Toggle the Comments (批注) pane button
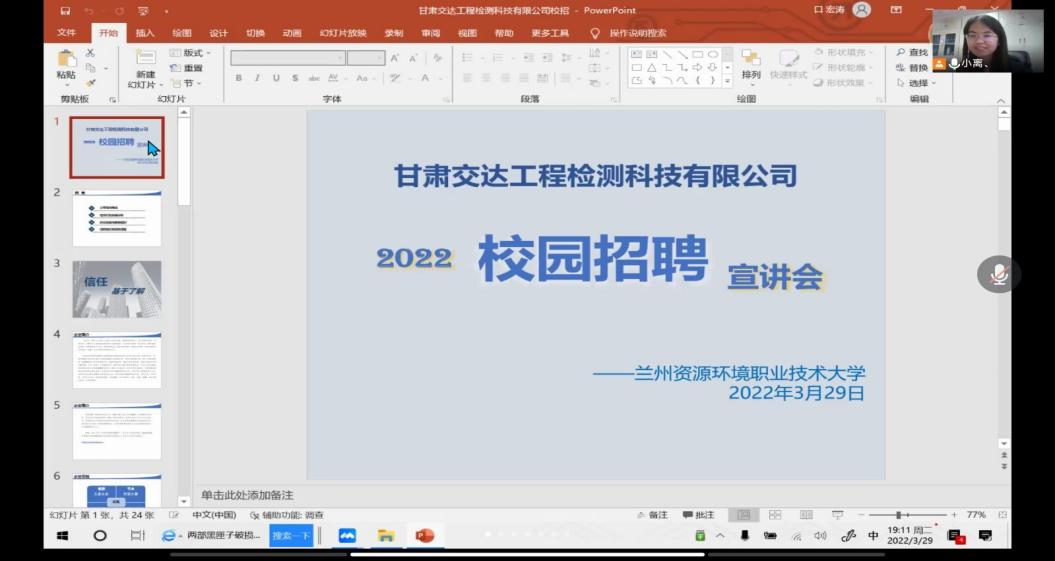 pos(698,515)
